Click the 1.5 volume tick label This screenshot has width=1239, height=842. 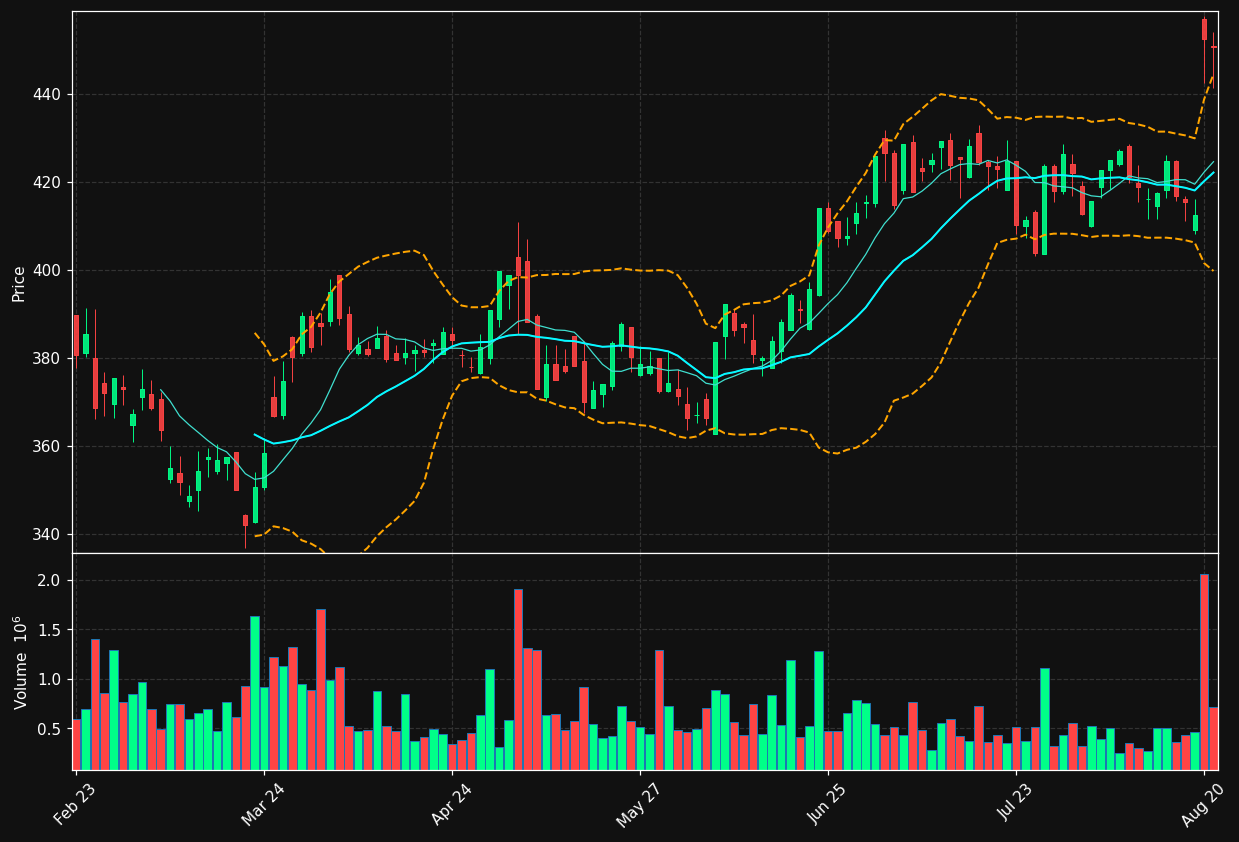pyautogui.click(x=51, y=631)
